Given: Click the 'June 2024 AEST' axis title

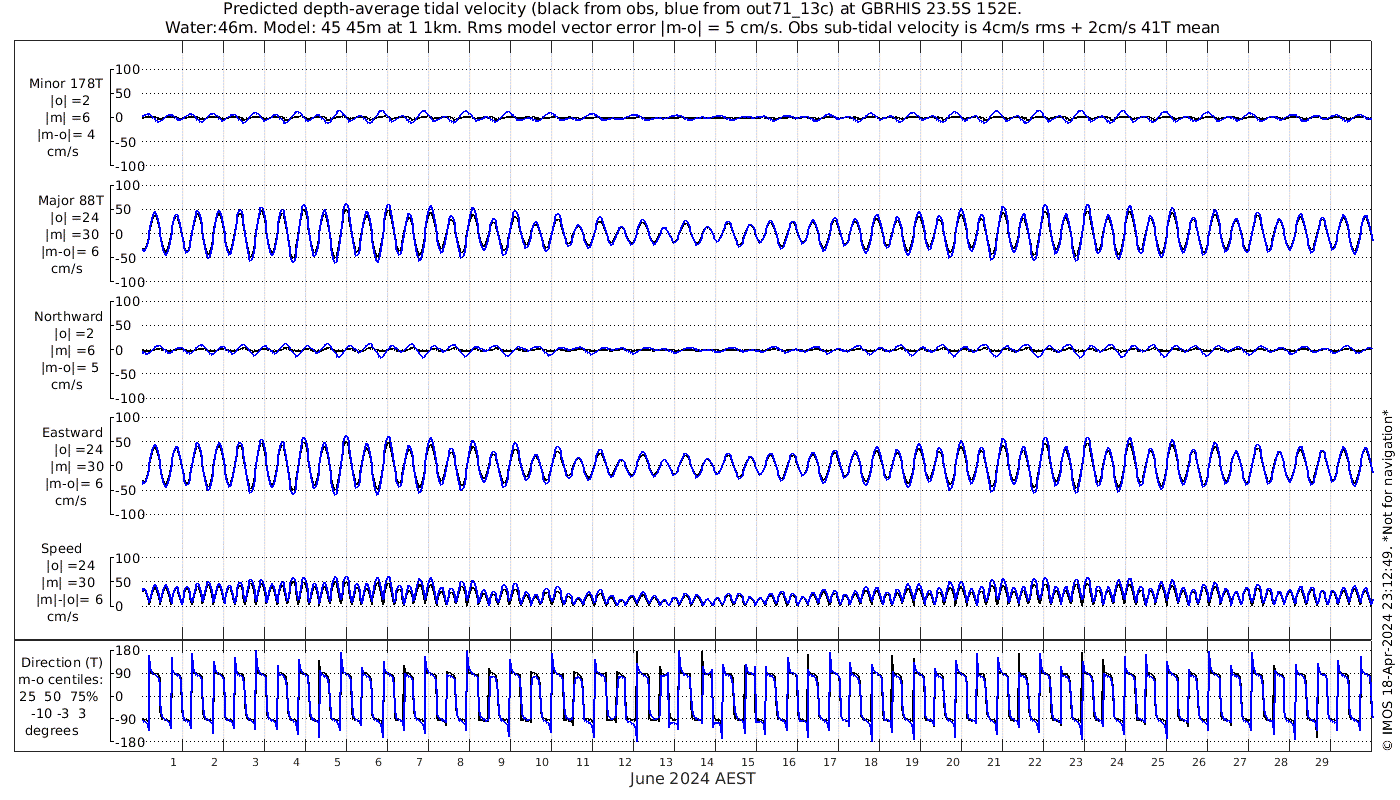Looking at the screenshot, I should tap(692, 779).
